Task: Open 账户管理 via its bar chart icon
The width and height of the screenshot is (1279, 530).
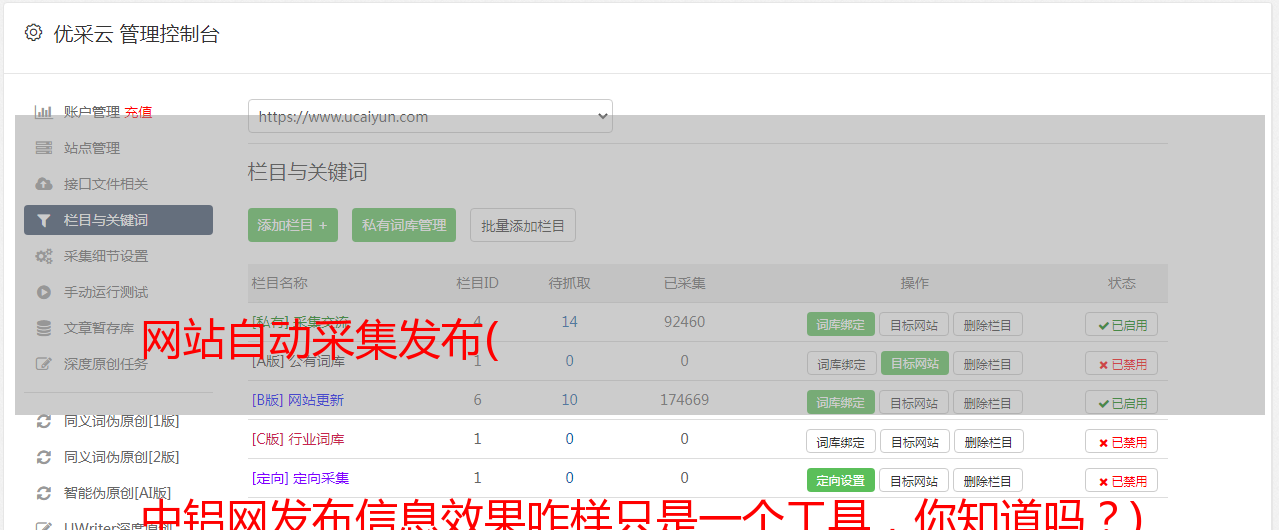Action: click(44, 112)
